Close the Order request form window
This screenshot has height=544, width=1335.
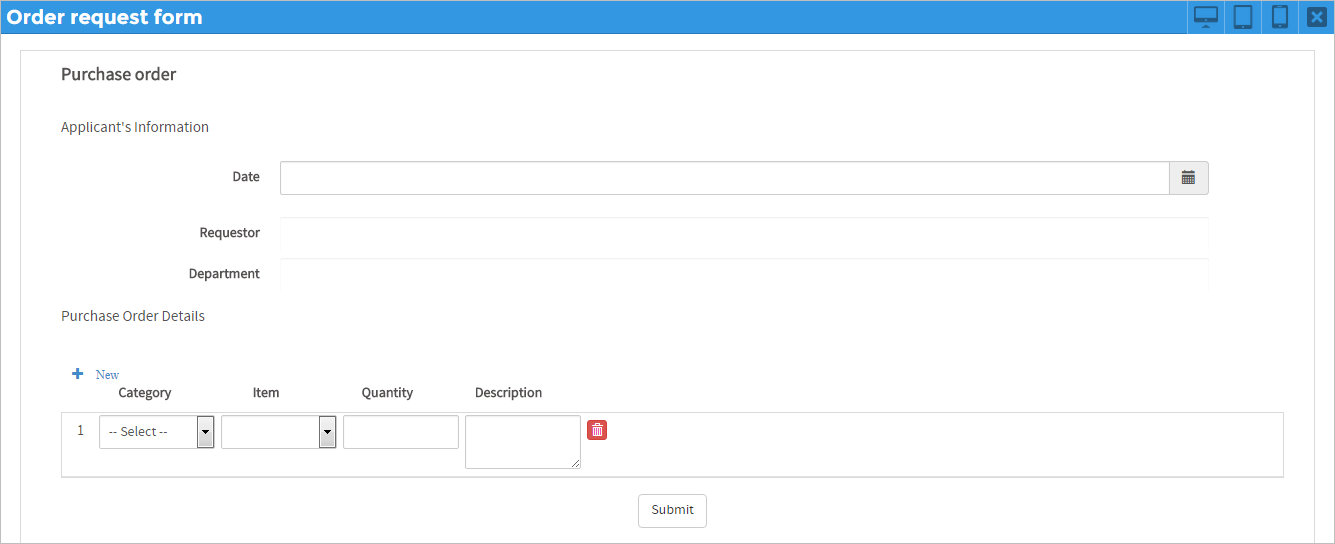tap(1316, 17)
